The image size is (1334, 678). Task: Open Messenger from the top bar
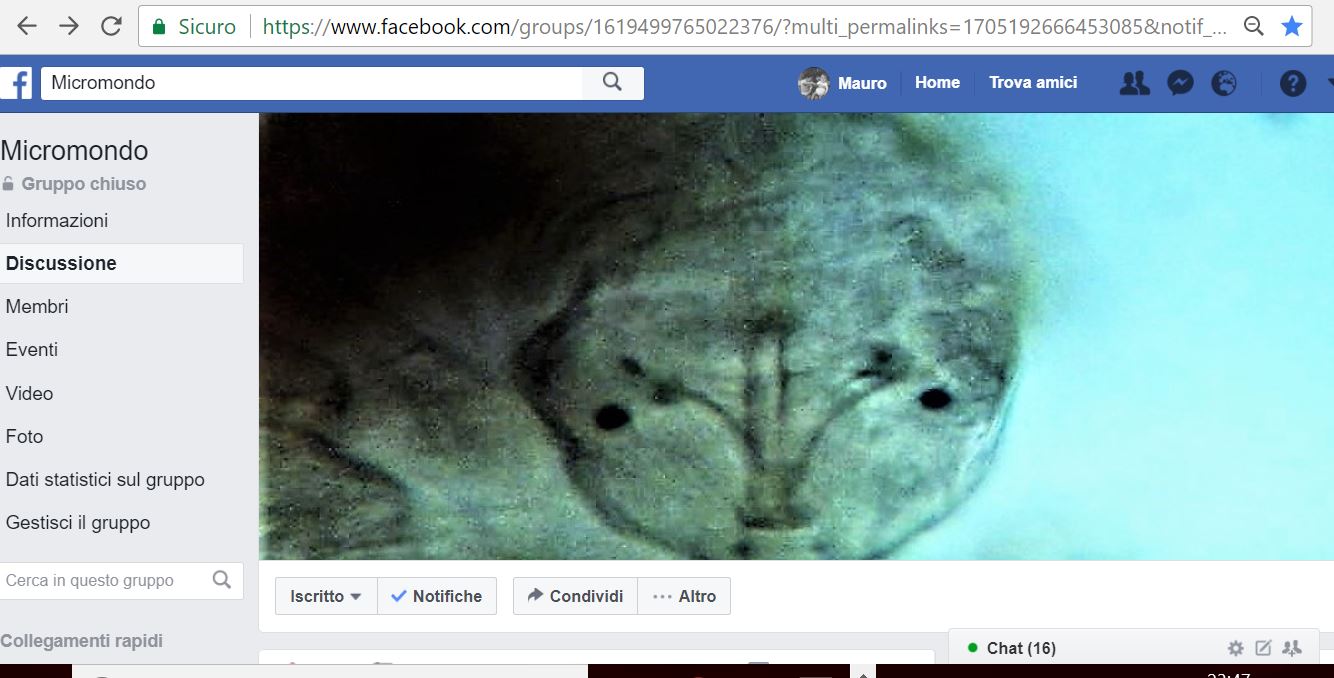[x=1180, y=83]
